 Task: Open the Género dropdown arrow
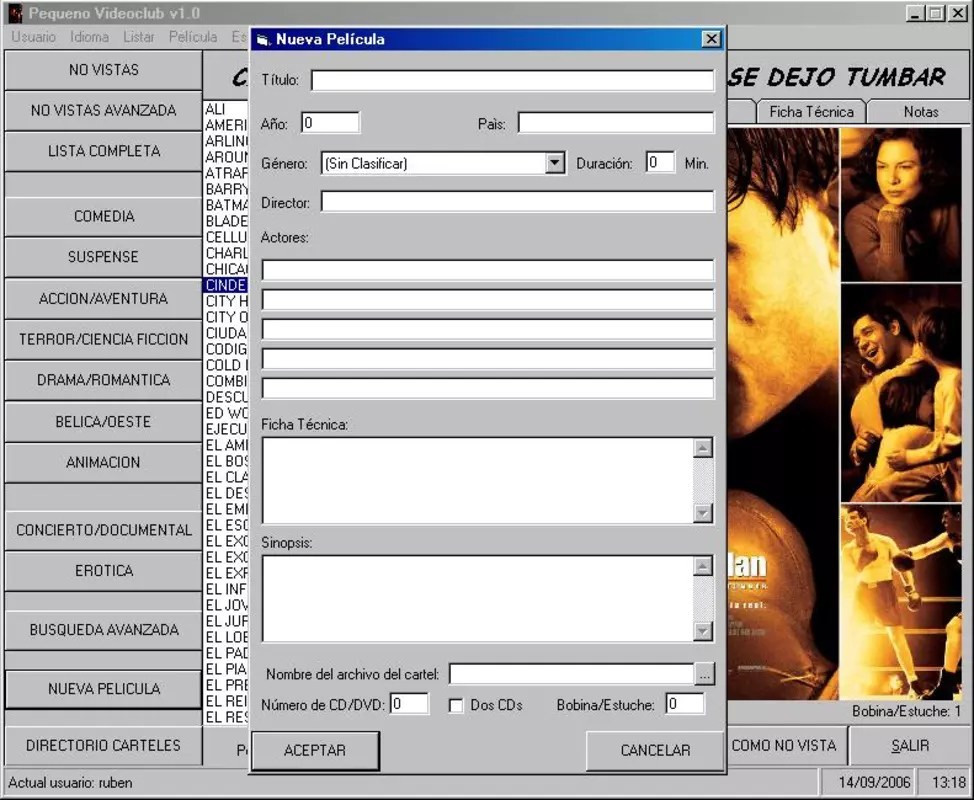555,163
